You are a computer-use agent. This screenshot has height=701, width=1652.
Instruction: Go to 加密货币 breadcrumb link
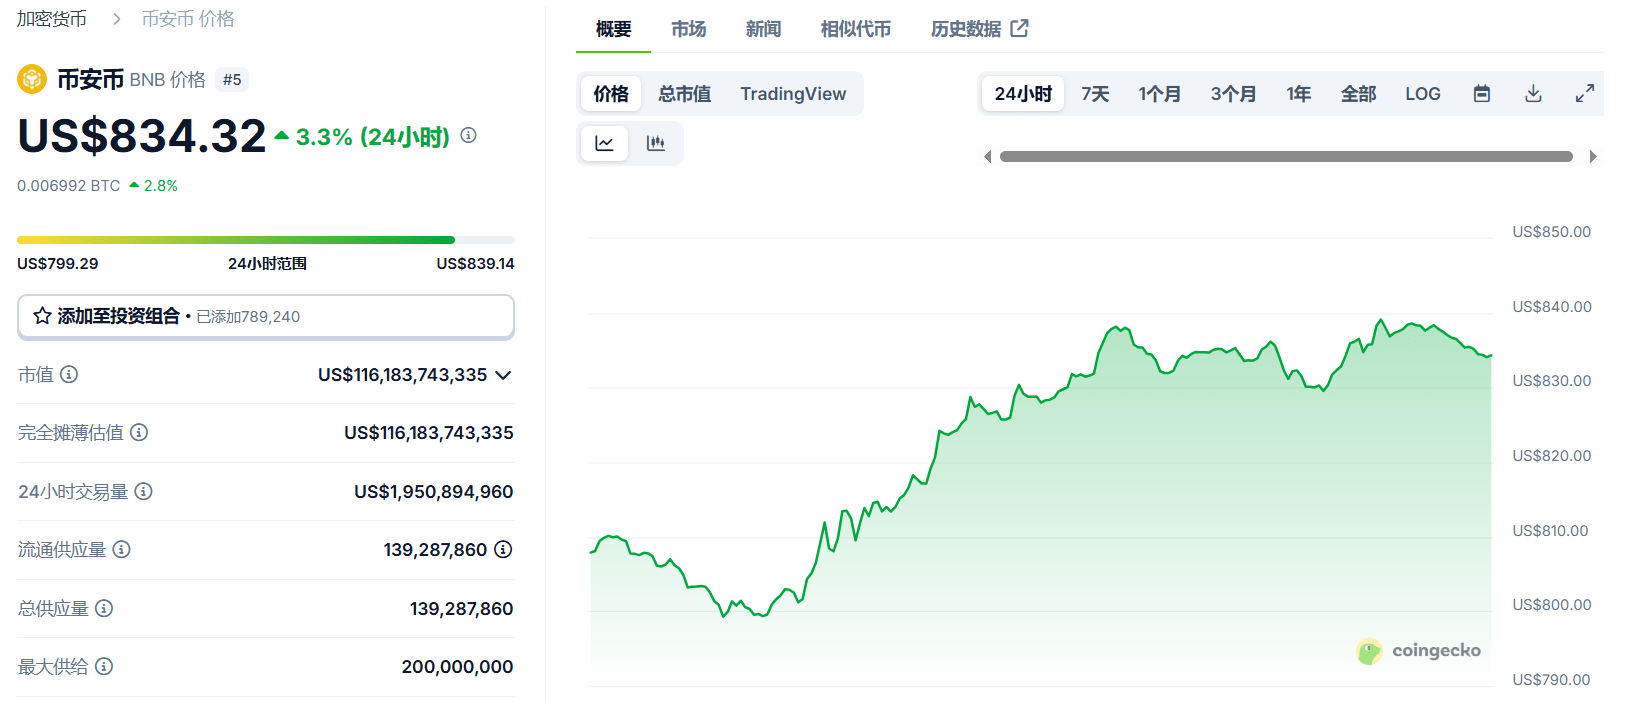click(x=52, y=19)
